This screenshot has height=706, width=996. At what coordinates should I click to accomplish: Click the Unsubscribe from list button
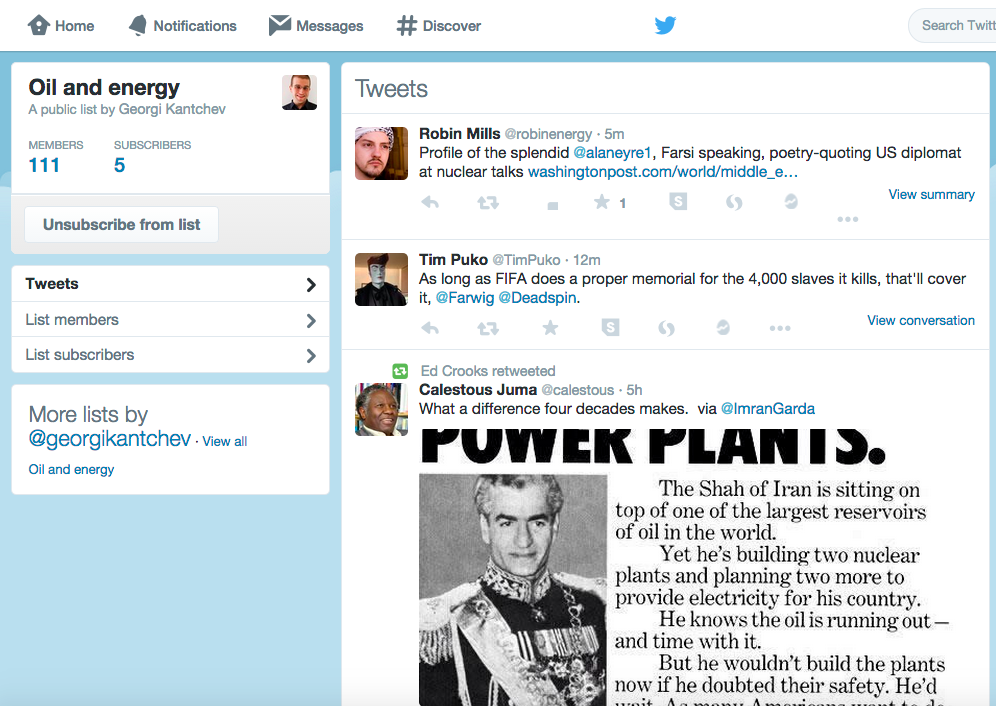pos(121,224)
